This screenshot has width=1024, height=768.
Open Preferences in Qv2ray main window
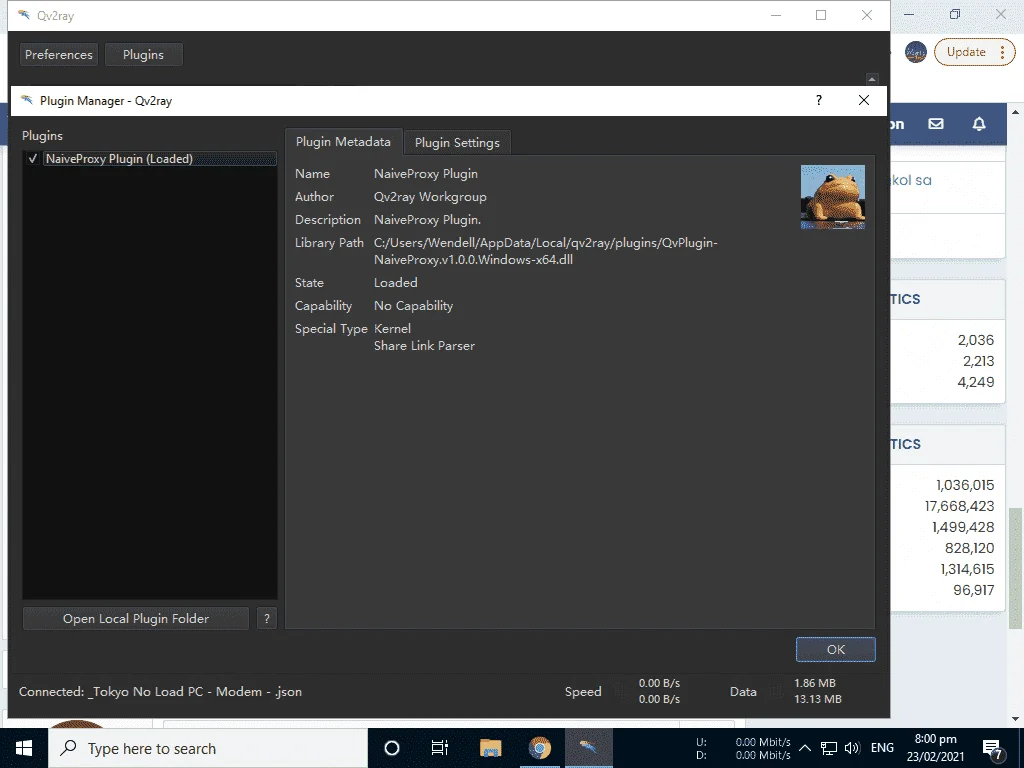pyautogui.click(x=59, y=55)
